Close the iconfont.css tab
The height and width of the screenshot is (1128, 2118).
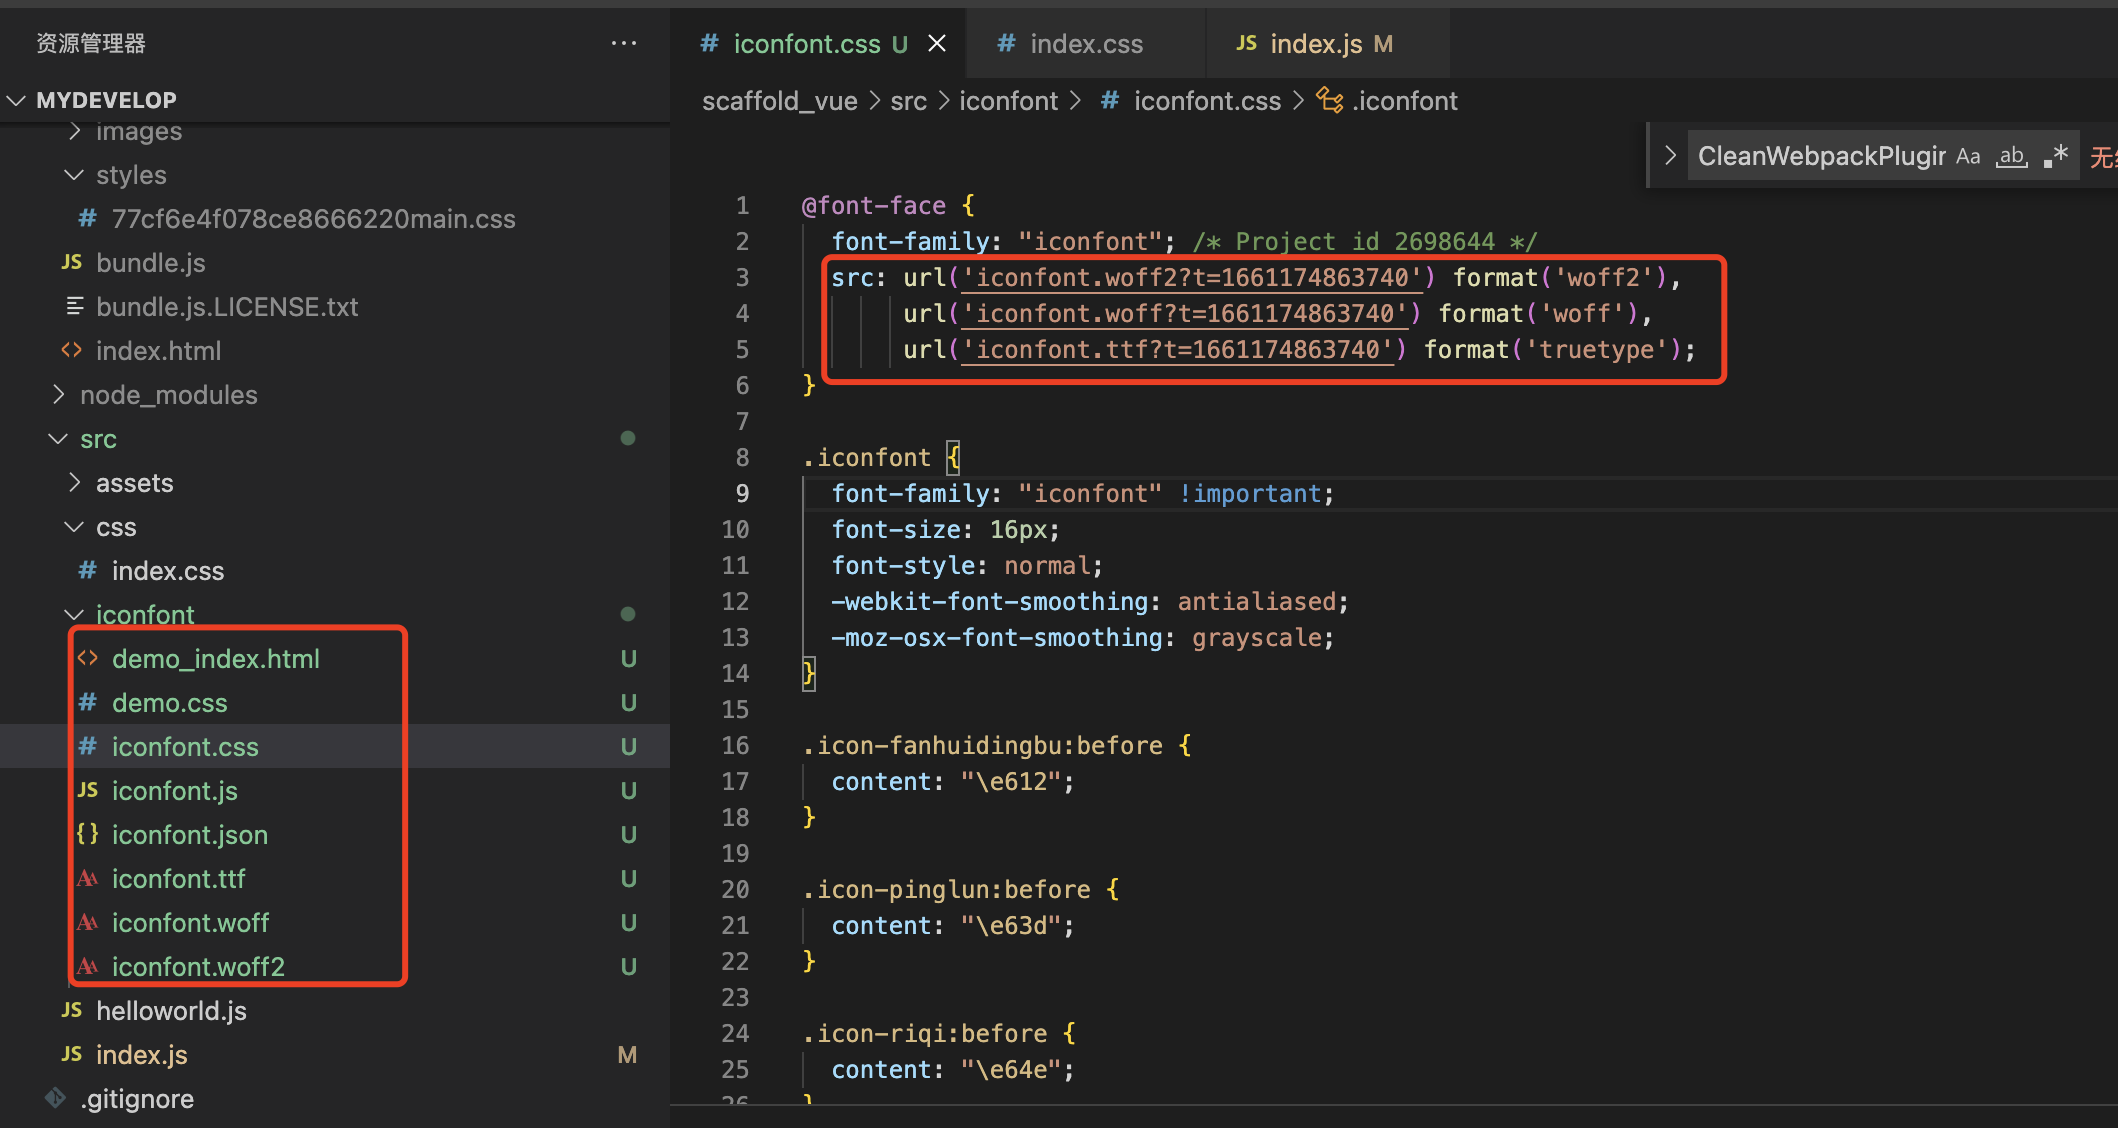click(x=937, y=43)
